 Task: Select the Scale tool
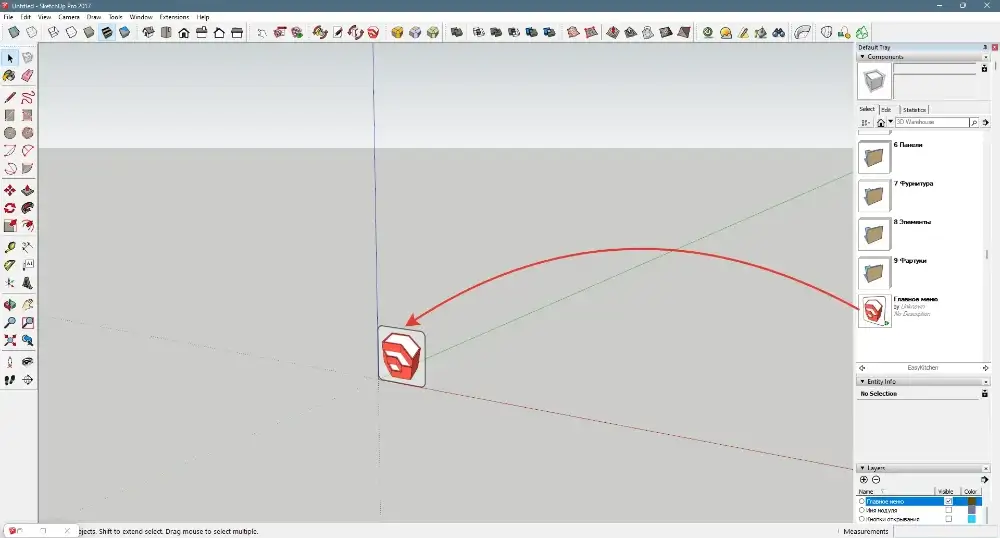[10, 226]
